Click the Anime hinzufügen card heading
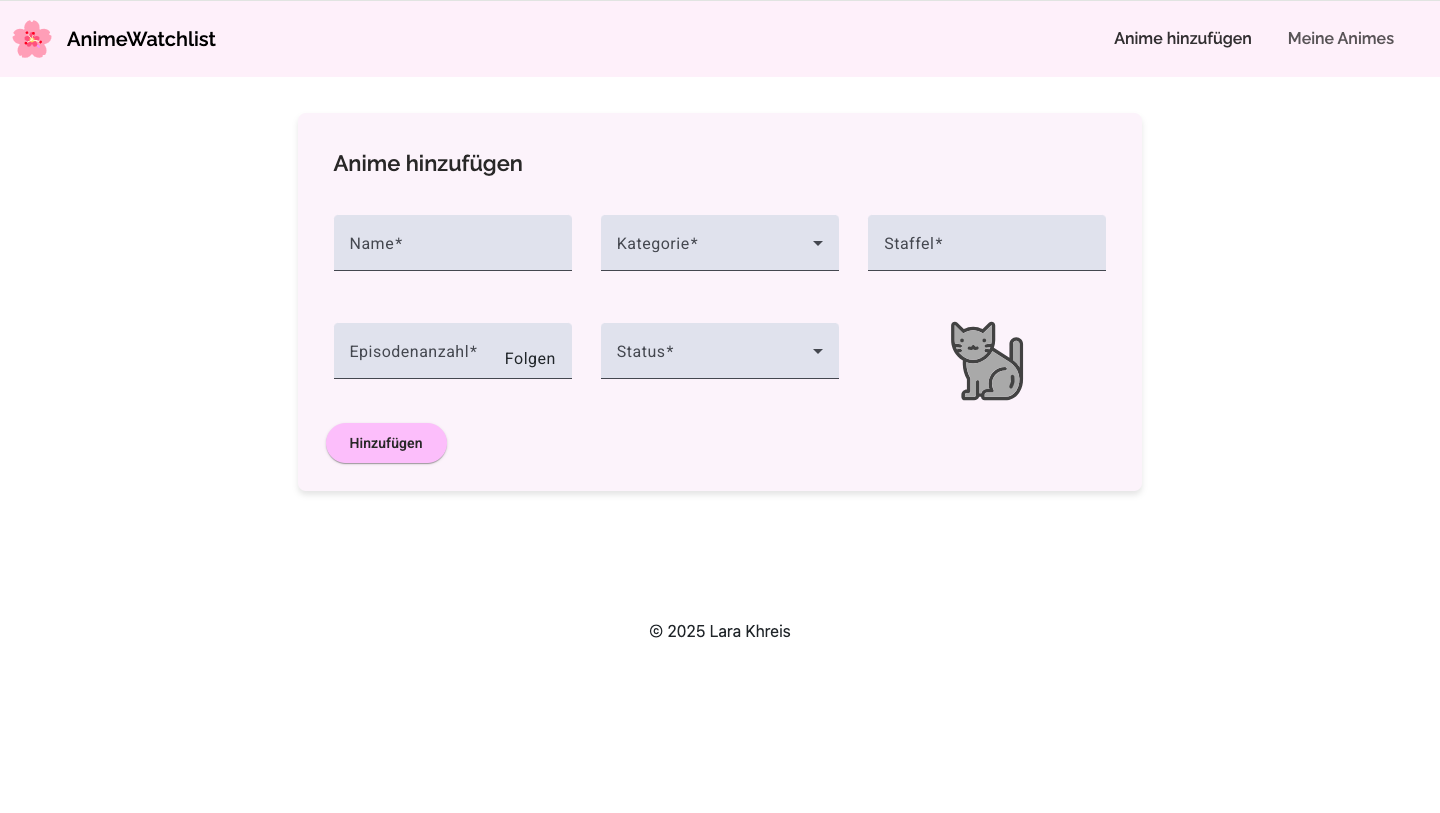 [428, 164]
